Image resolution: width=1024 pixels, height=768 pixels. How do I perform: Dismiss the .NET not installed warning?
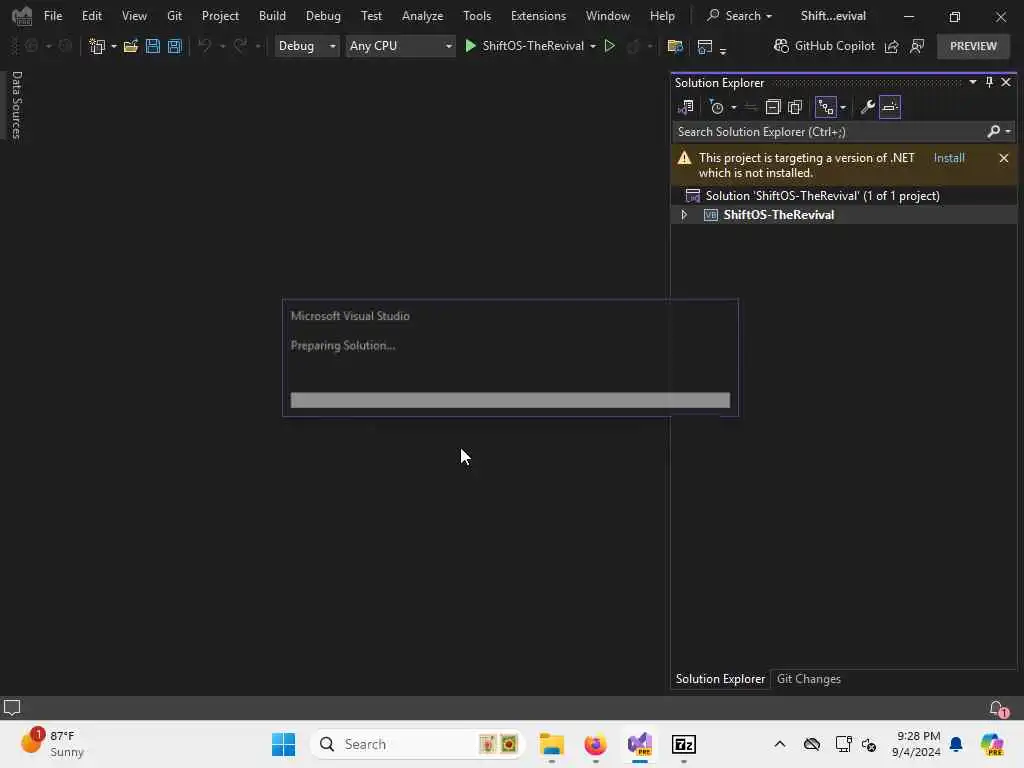[x=1004, y=158]
